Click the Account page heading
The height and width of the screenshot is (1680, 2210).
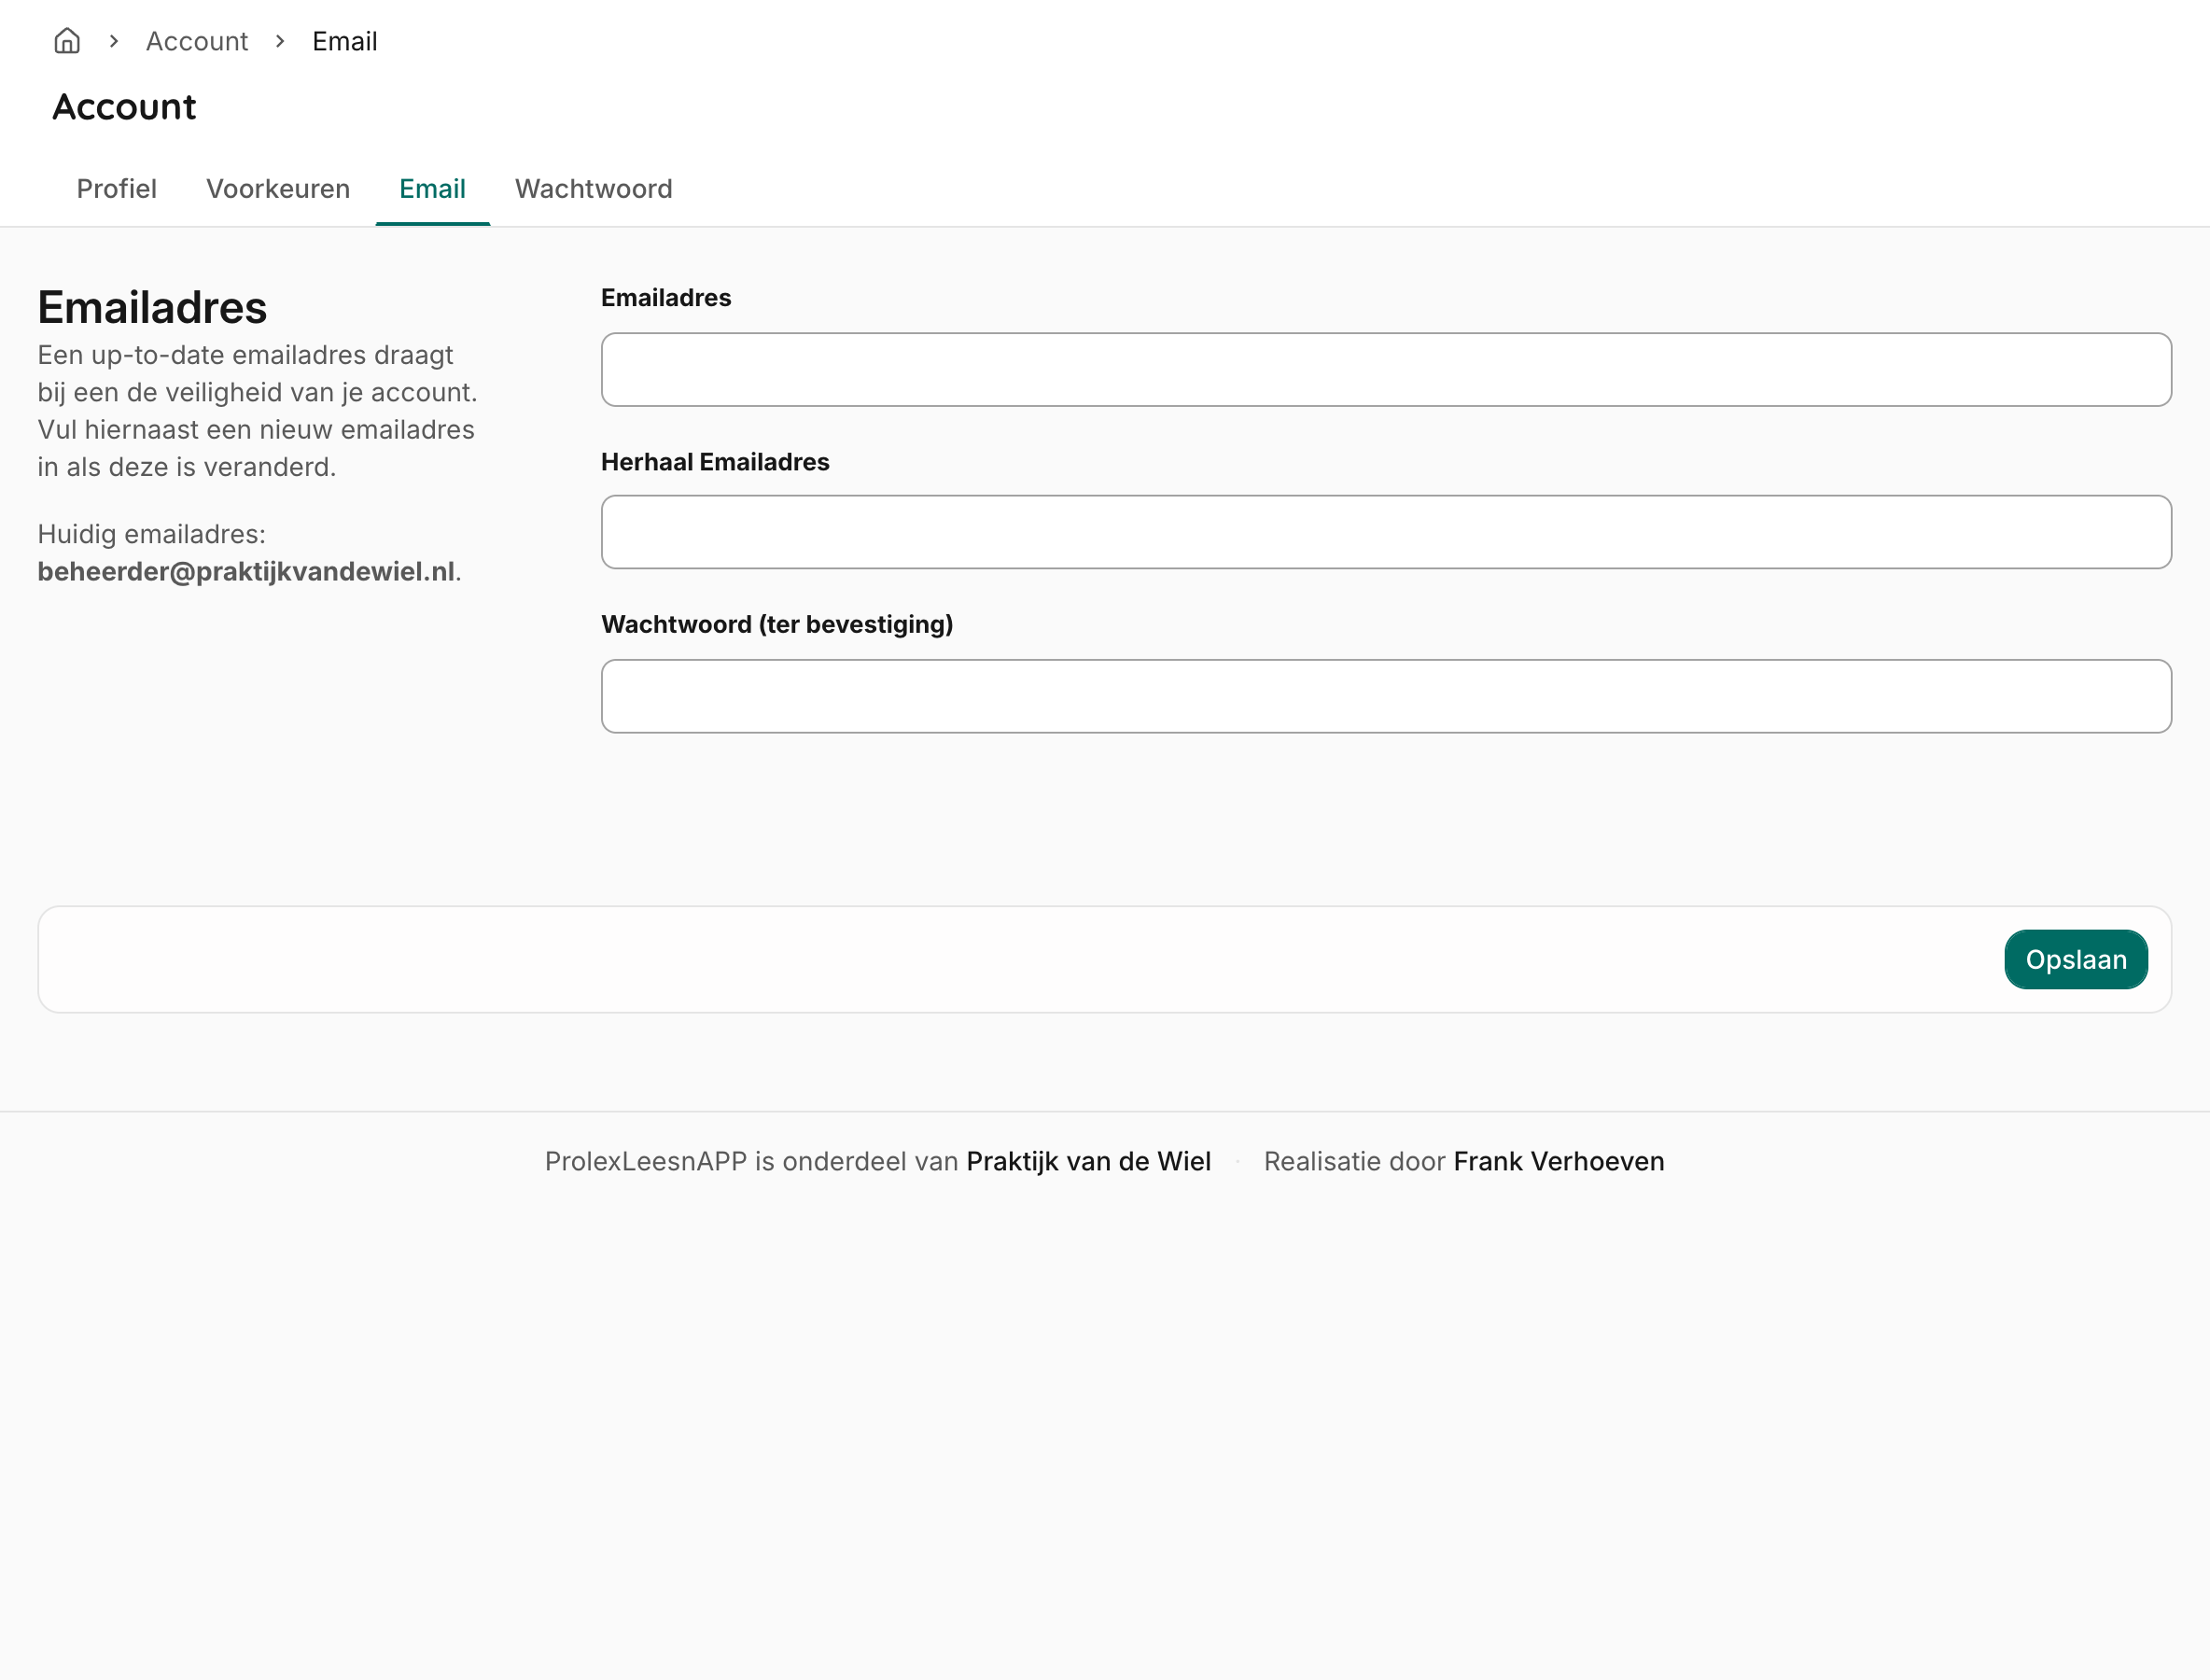click(x=124, y=107)
